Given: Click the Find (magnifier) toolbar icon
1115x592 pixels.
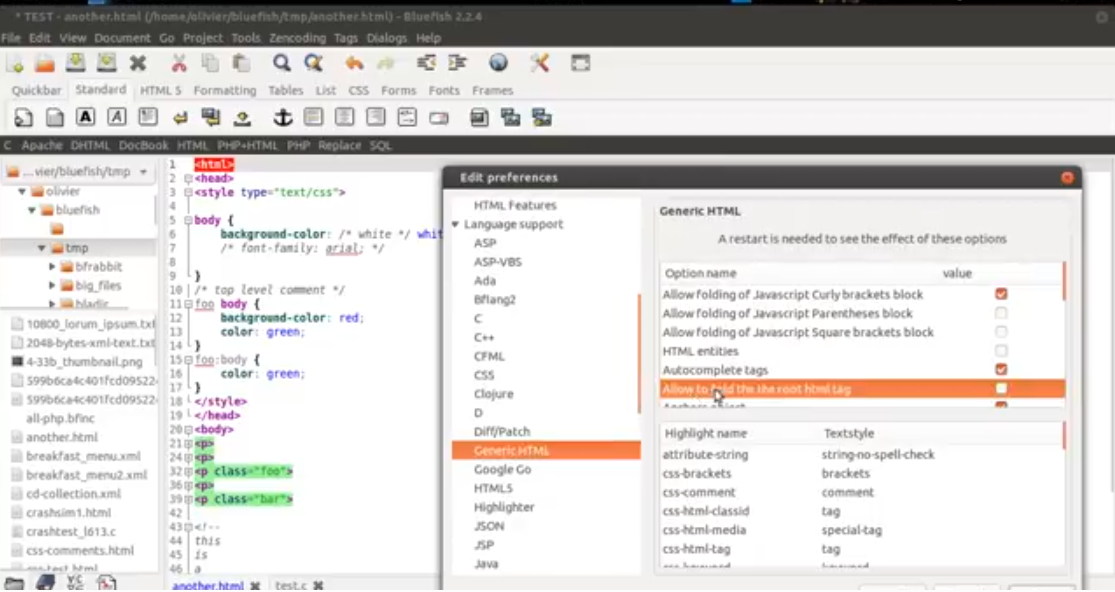Looking at the screenshot, I should click(280, 63).
